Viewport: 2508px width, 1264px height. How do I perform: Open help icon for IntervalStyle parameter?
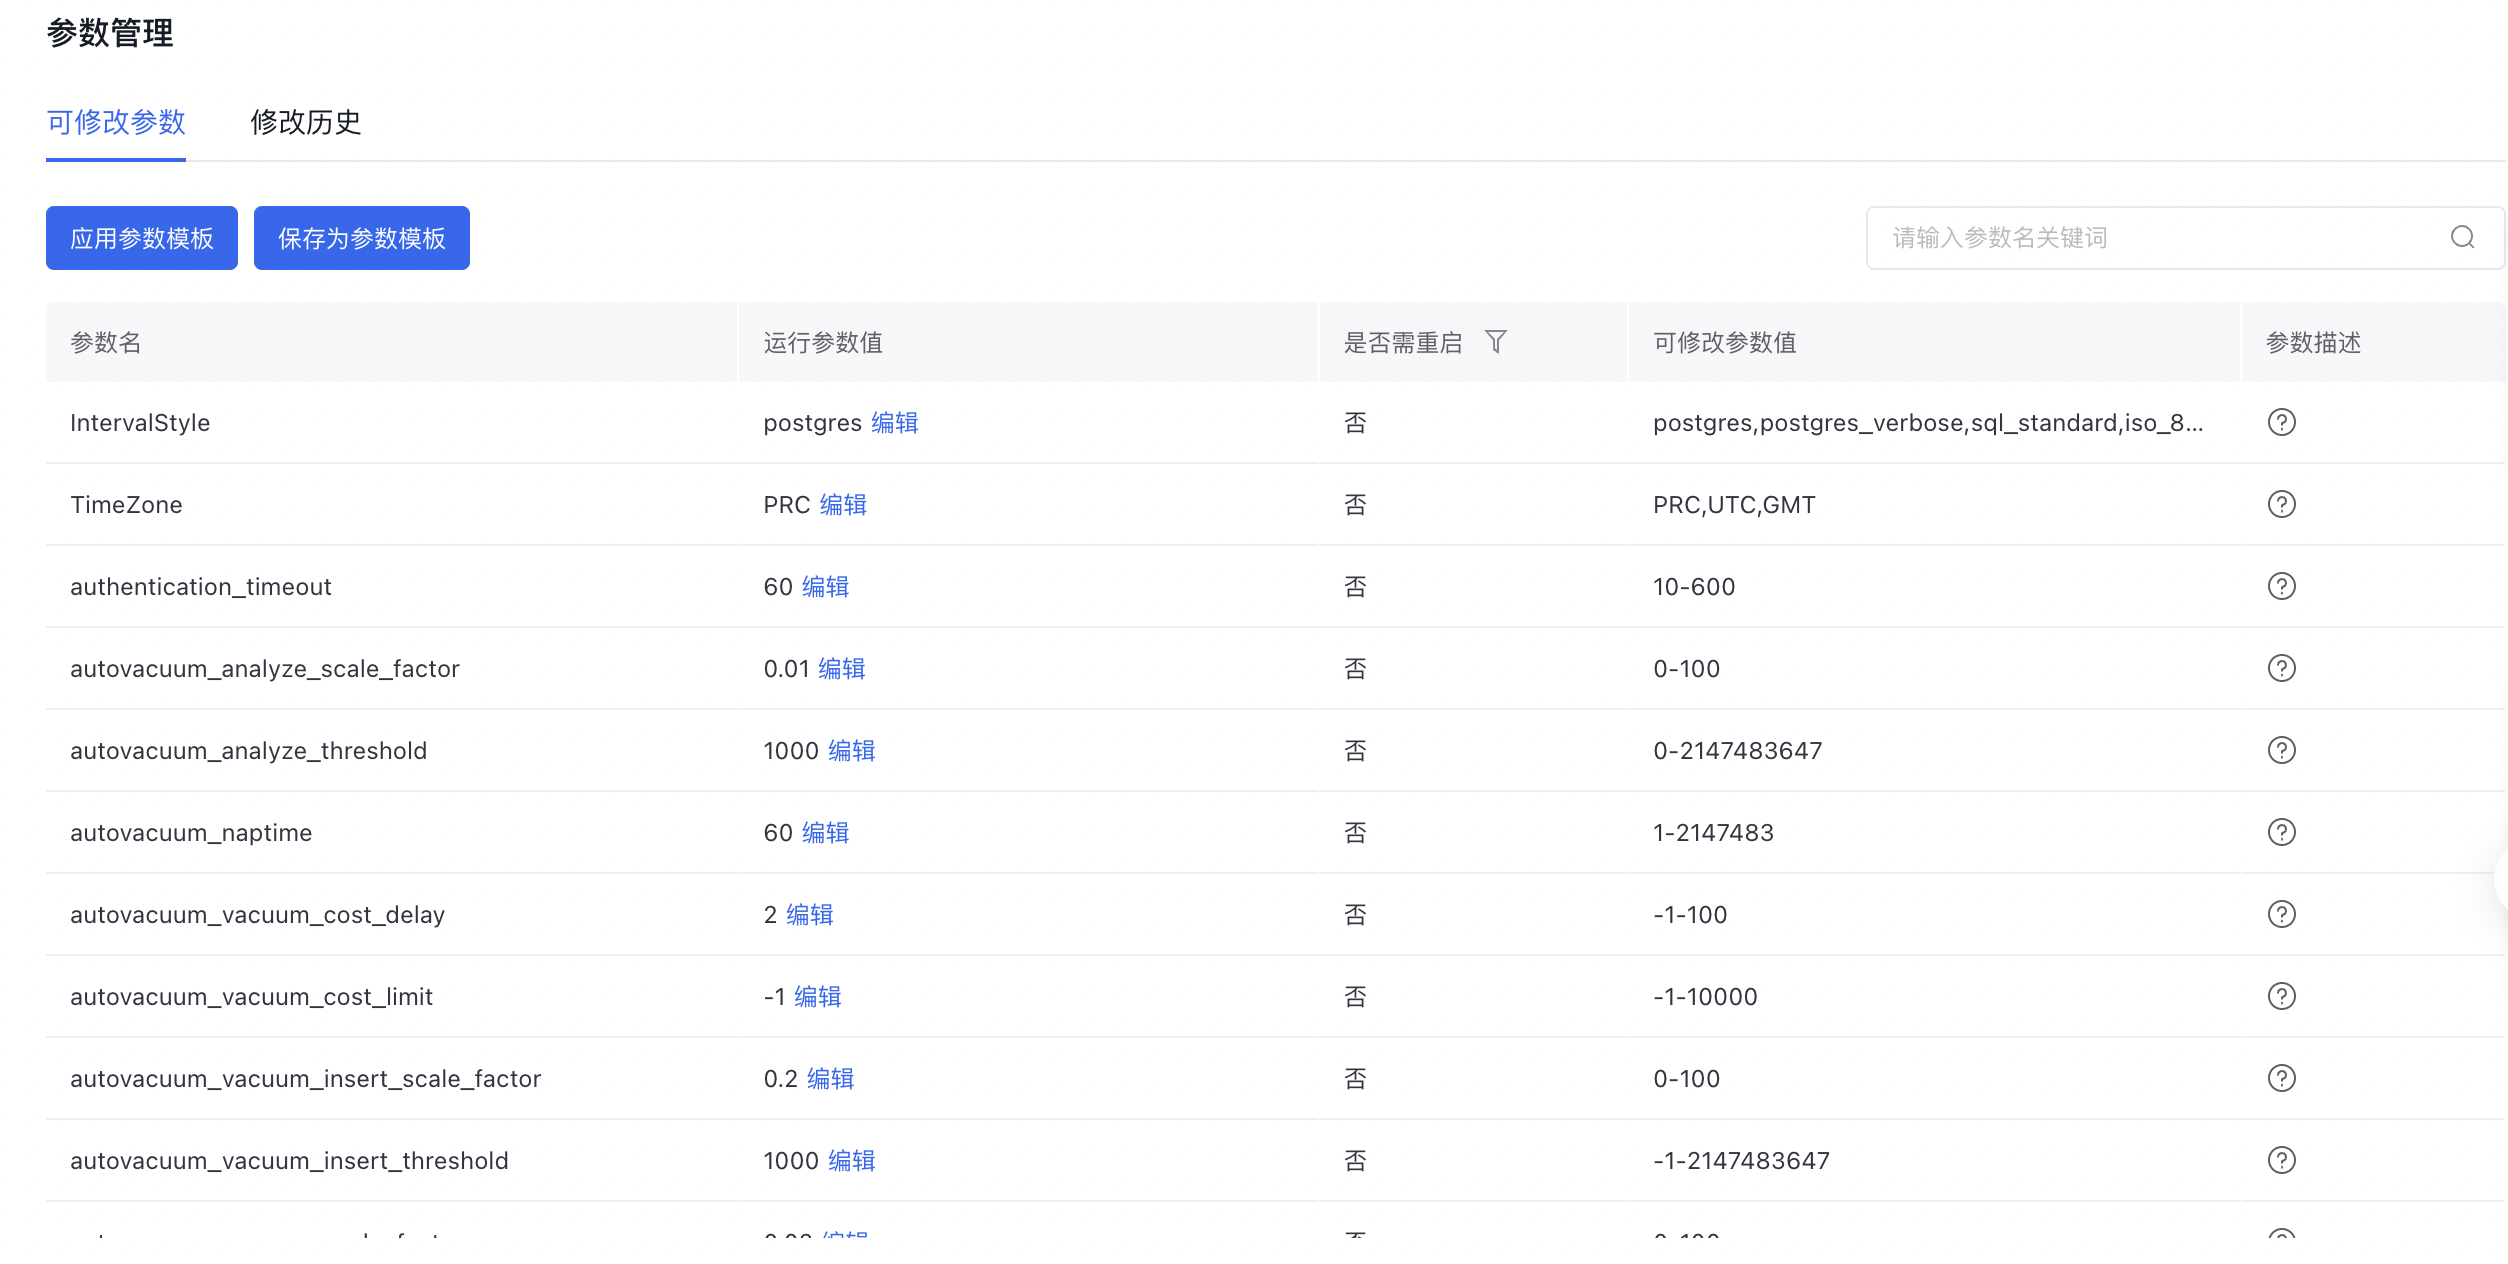coord(2281,422)
